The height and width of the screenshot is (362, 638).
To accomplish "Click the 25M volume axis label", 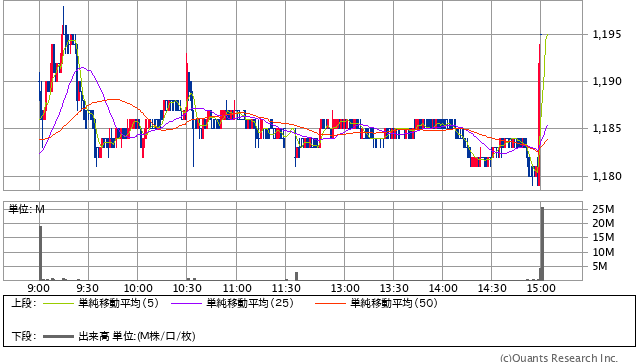I will (x=603, y=209).
